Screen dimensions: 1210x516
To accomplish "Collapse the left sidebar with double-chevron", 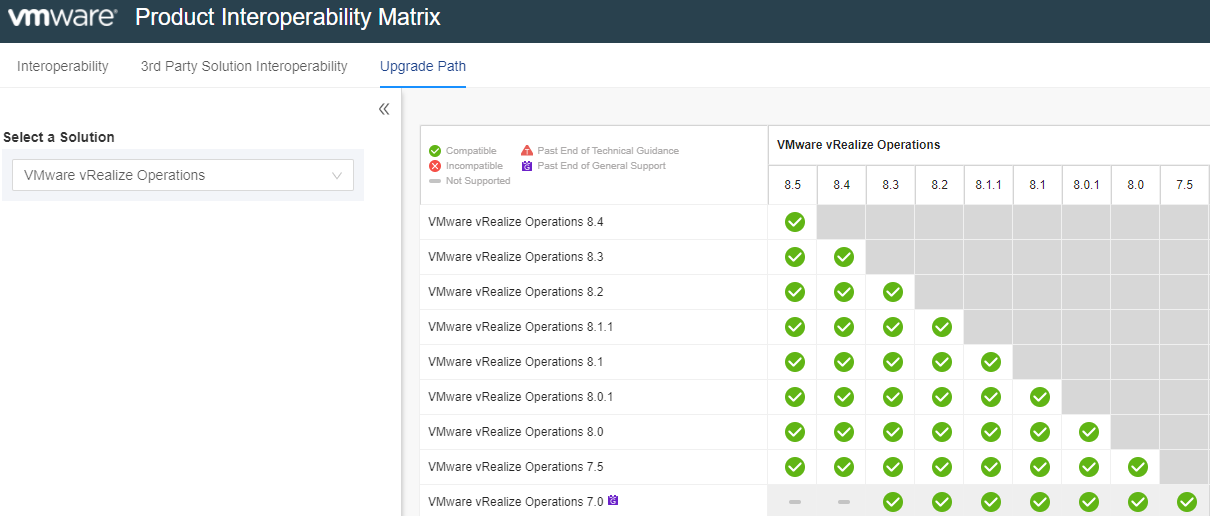I will 384,109.
